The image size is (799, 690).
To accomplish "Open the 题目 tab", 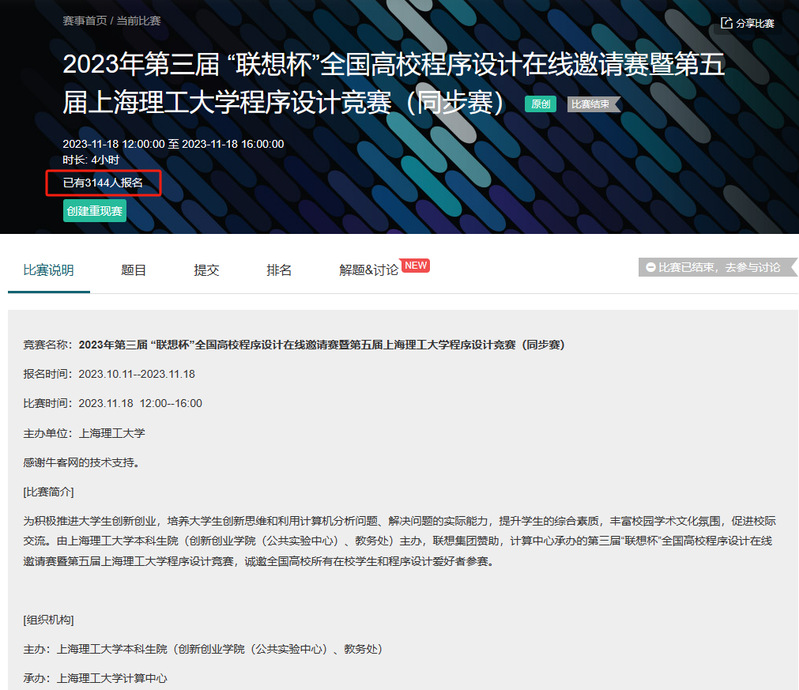I will (x=134, y=270).
